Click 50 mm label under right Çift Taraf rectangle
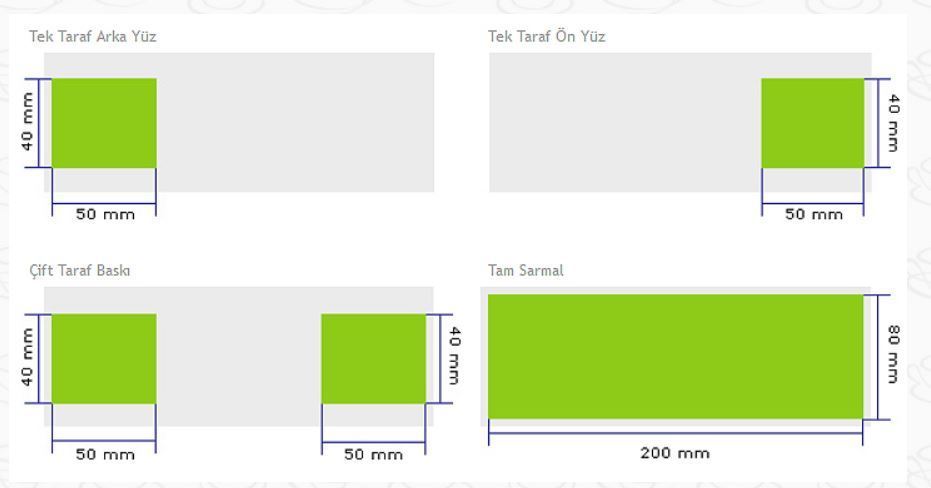 (x=373, y=455)
